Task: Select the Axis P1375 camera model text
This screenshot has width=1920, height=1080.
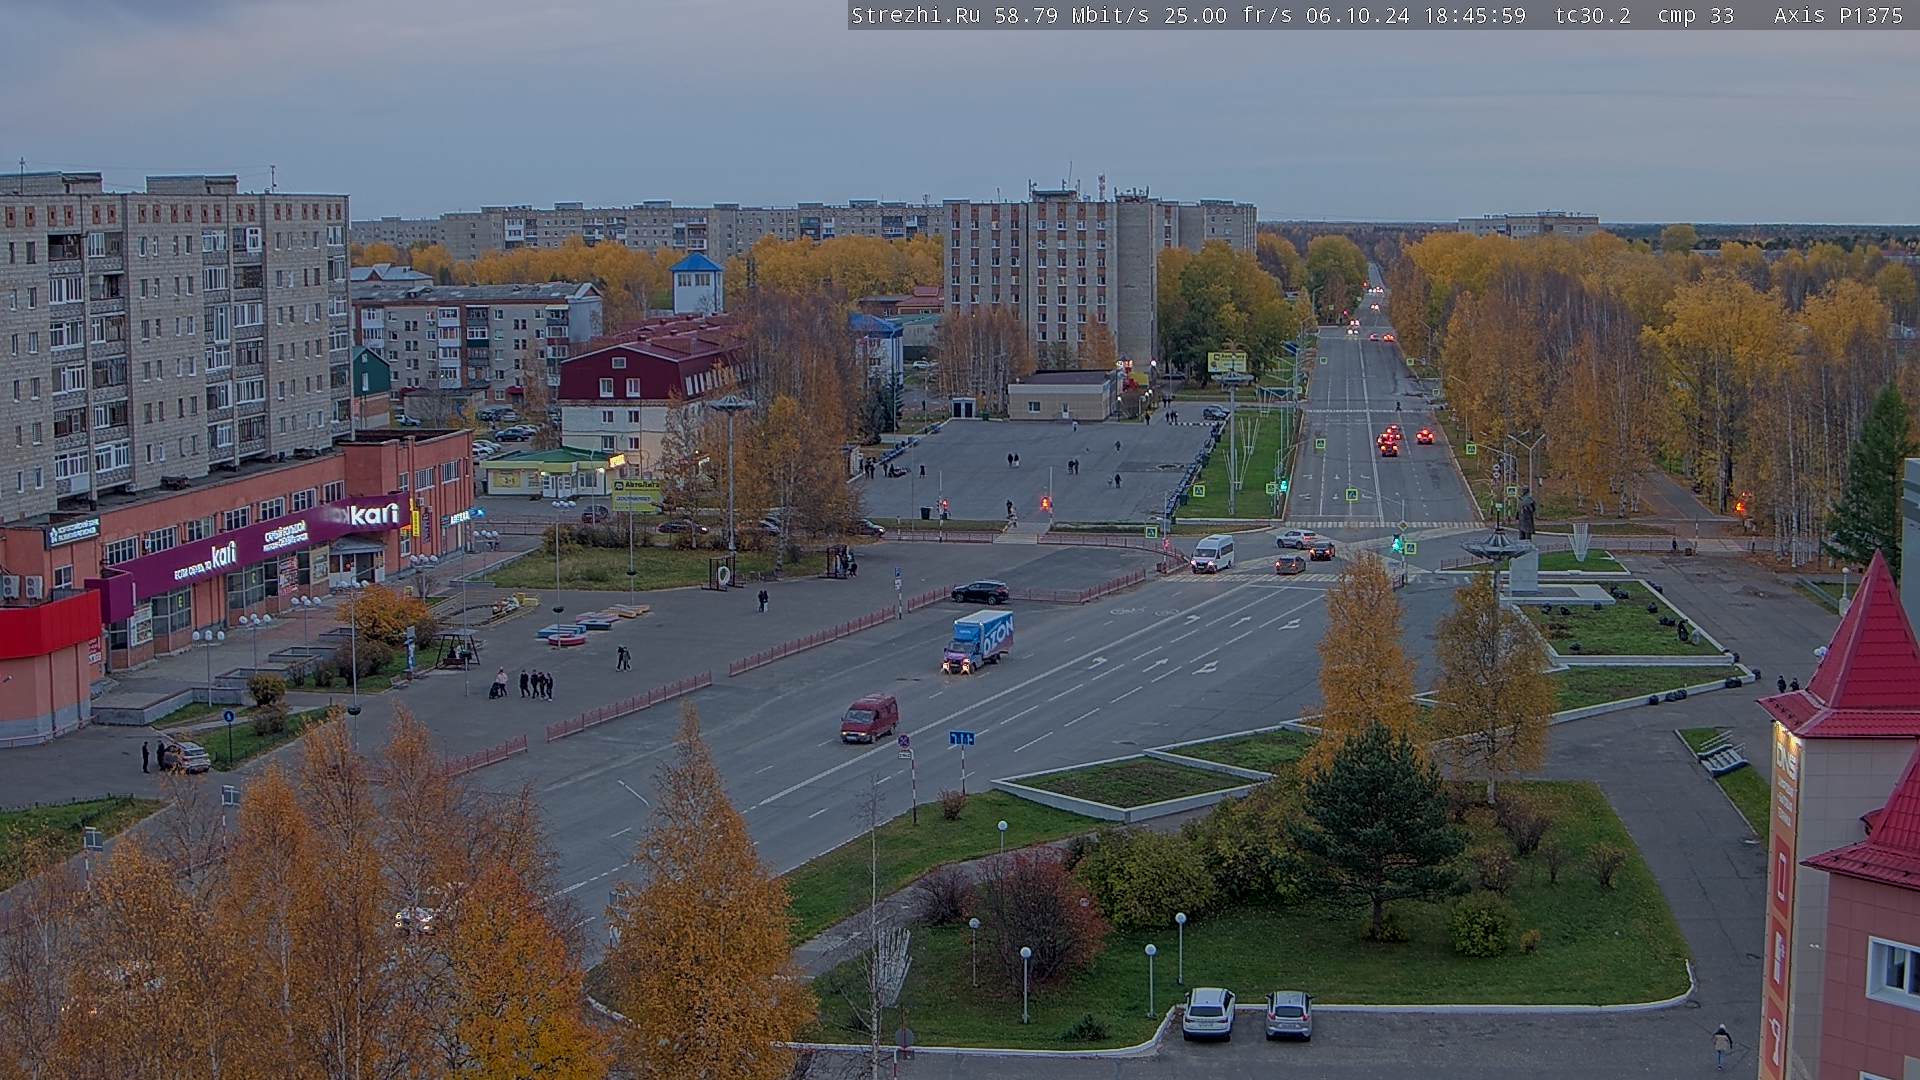Action: (x=1839, y=15)
